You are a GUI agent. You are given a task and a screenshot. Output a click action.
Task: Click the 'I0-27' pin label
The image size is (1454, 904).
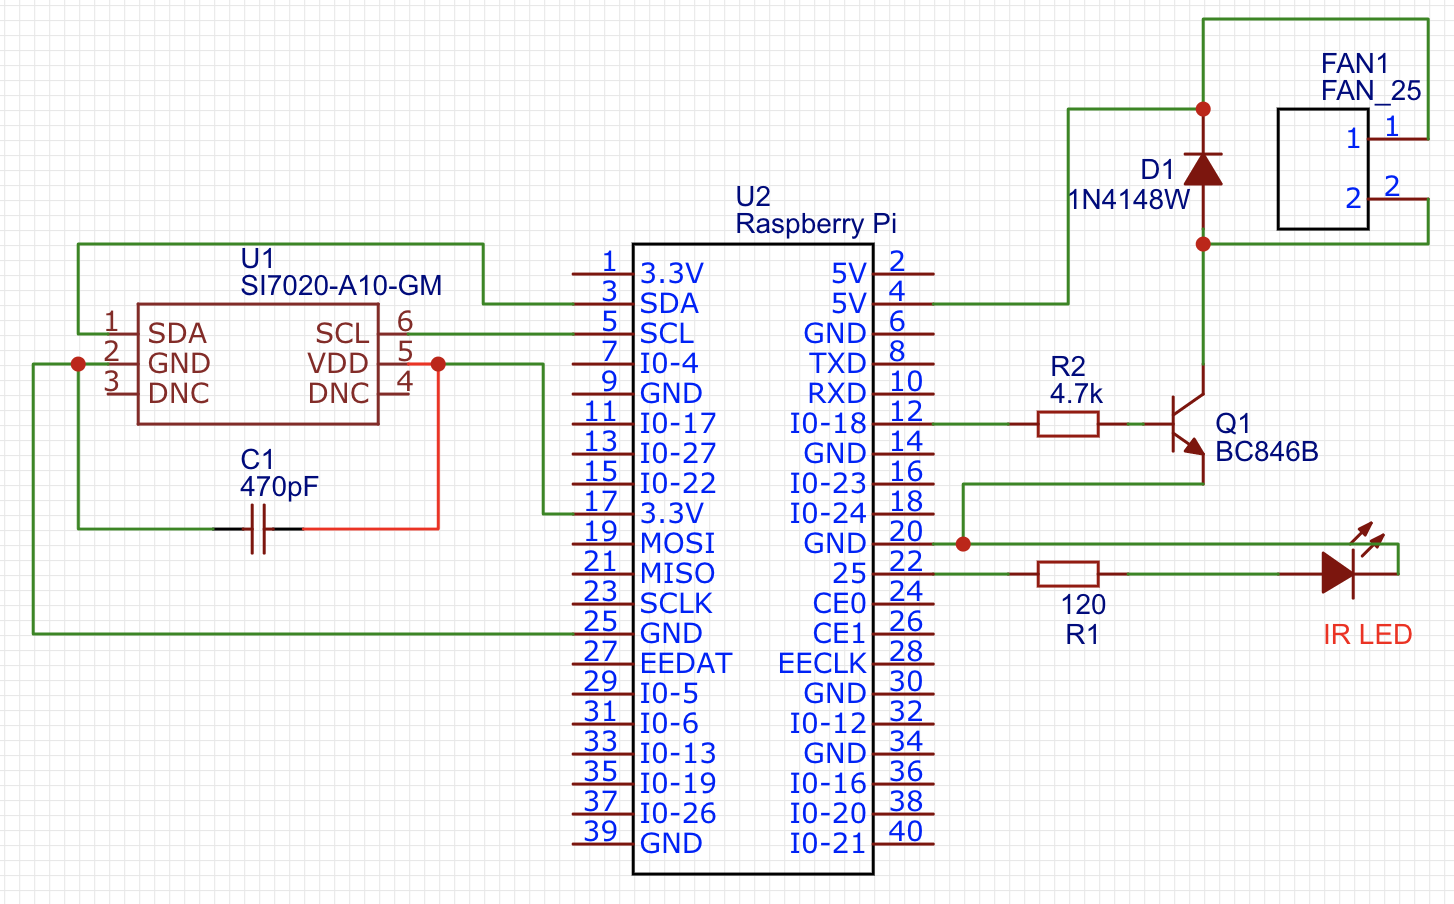coord(678,454)
